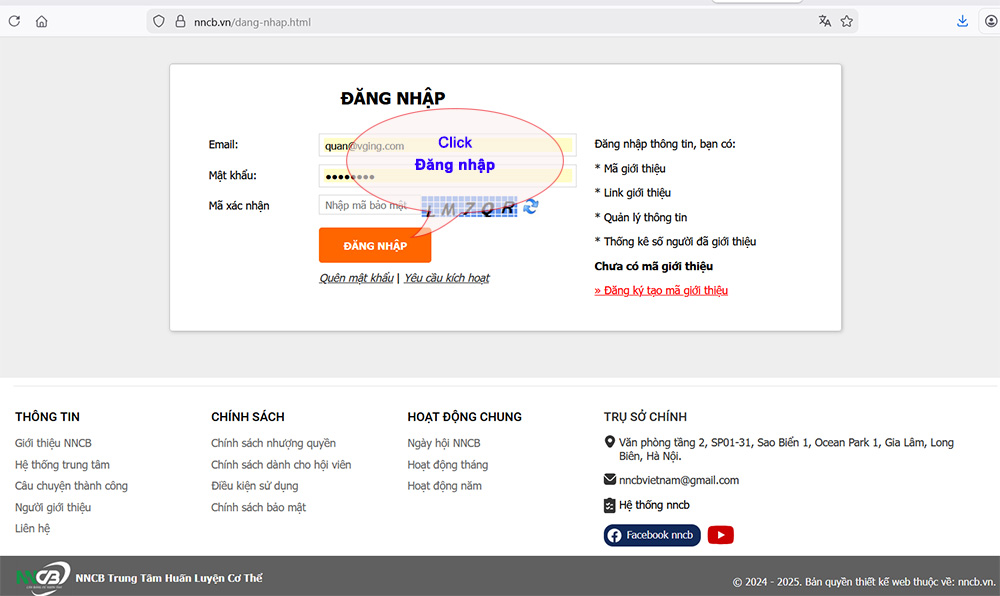This screenshot has width=1000, height=596.
Task: Open Chính sách bảo mật footer link
Action: point(258,507)
